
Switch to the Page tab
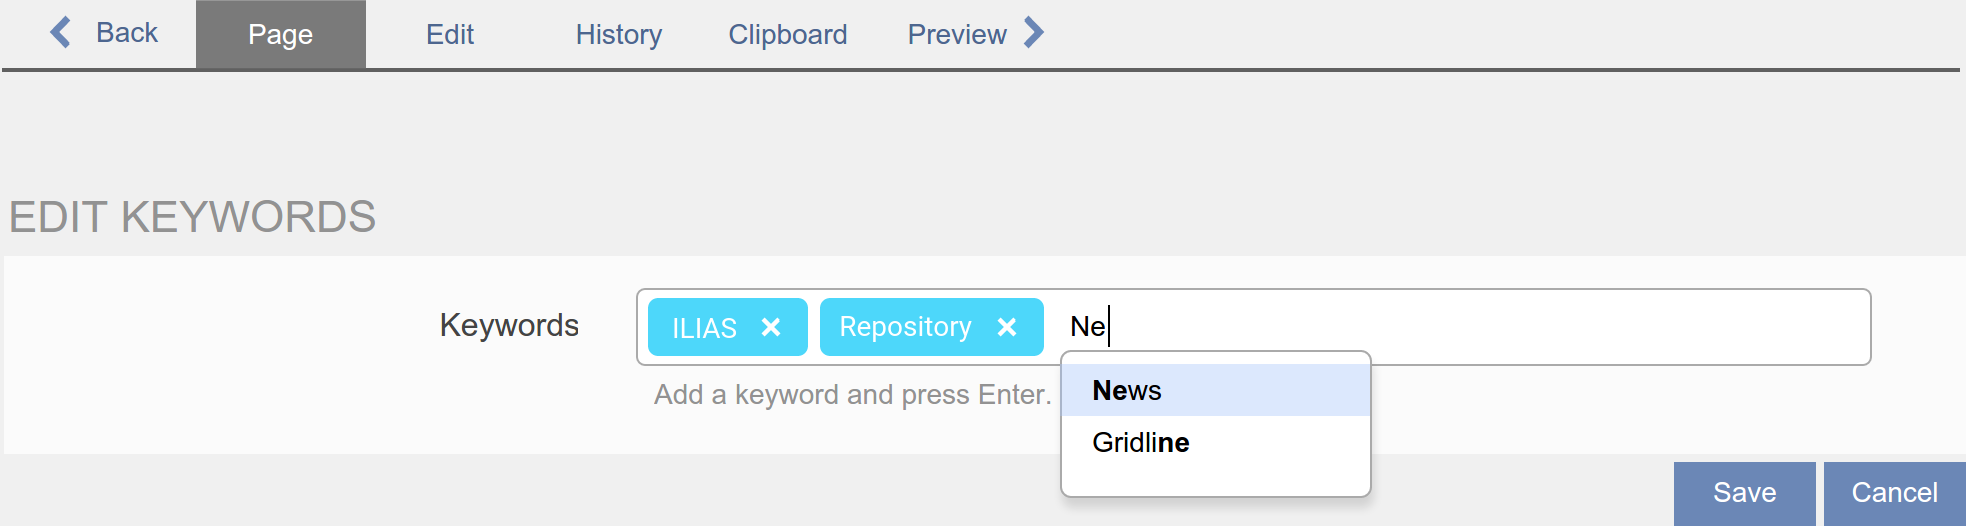click(280, 35)
